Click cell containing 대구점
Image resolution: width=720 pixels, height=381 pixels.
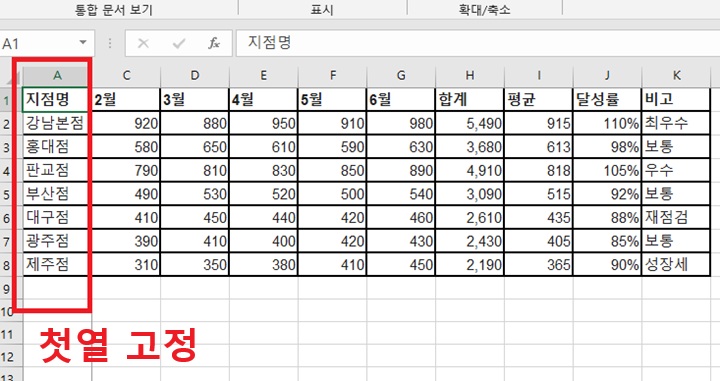57,218
